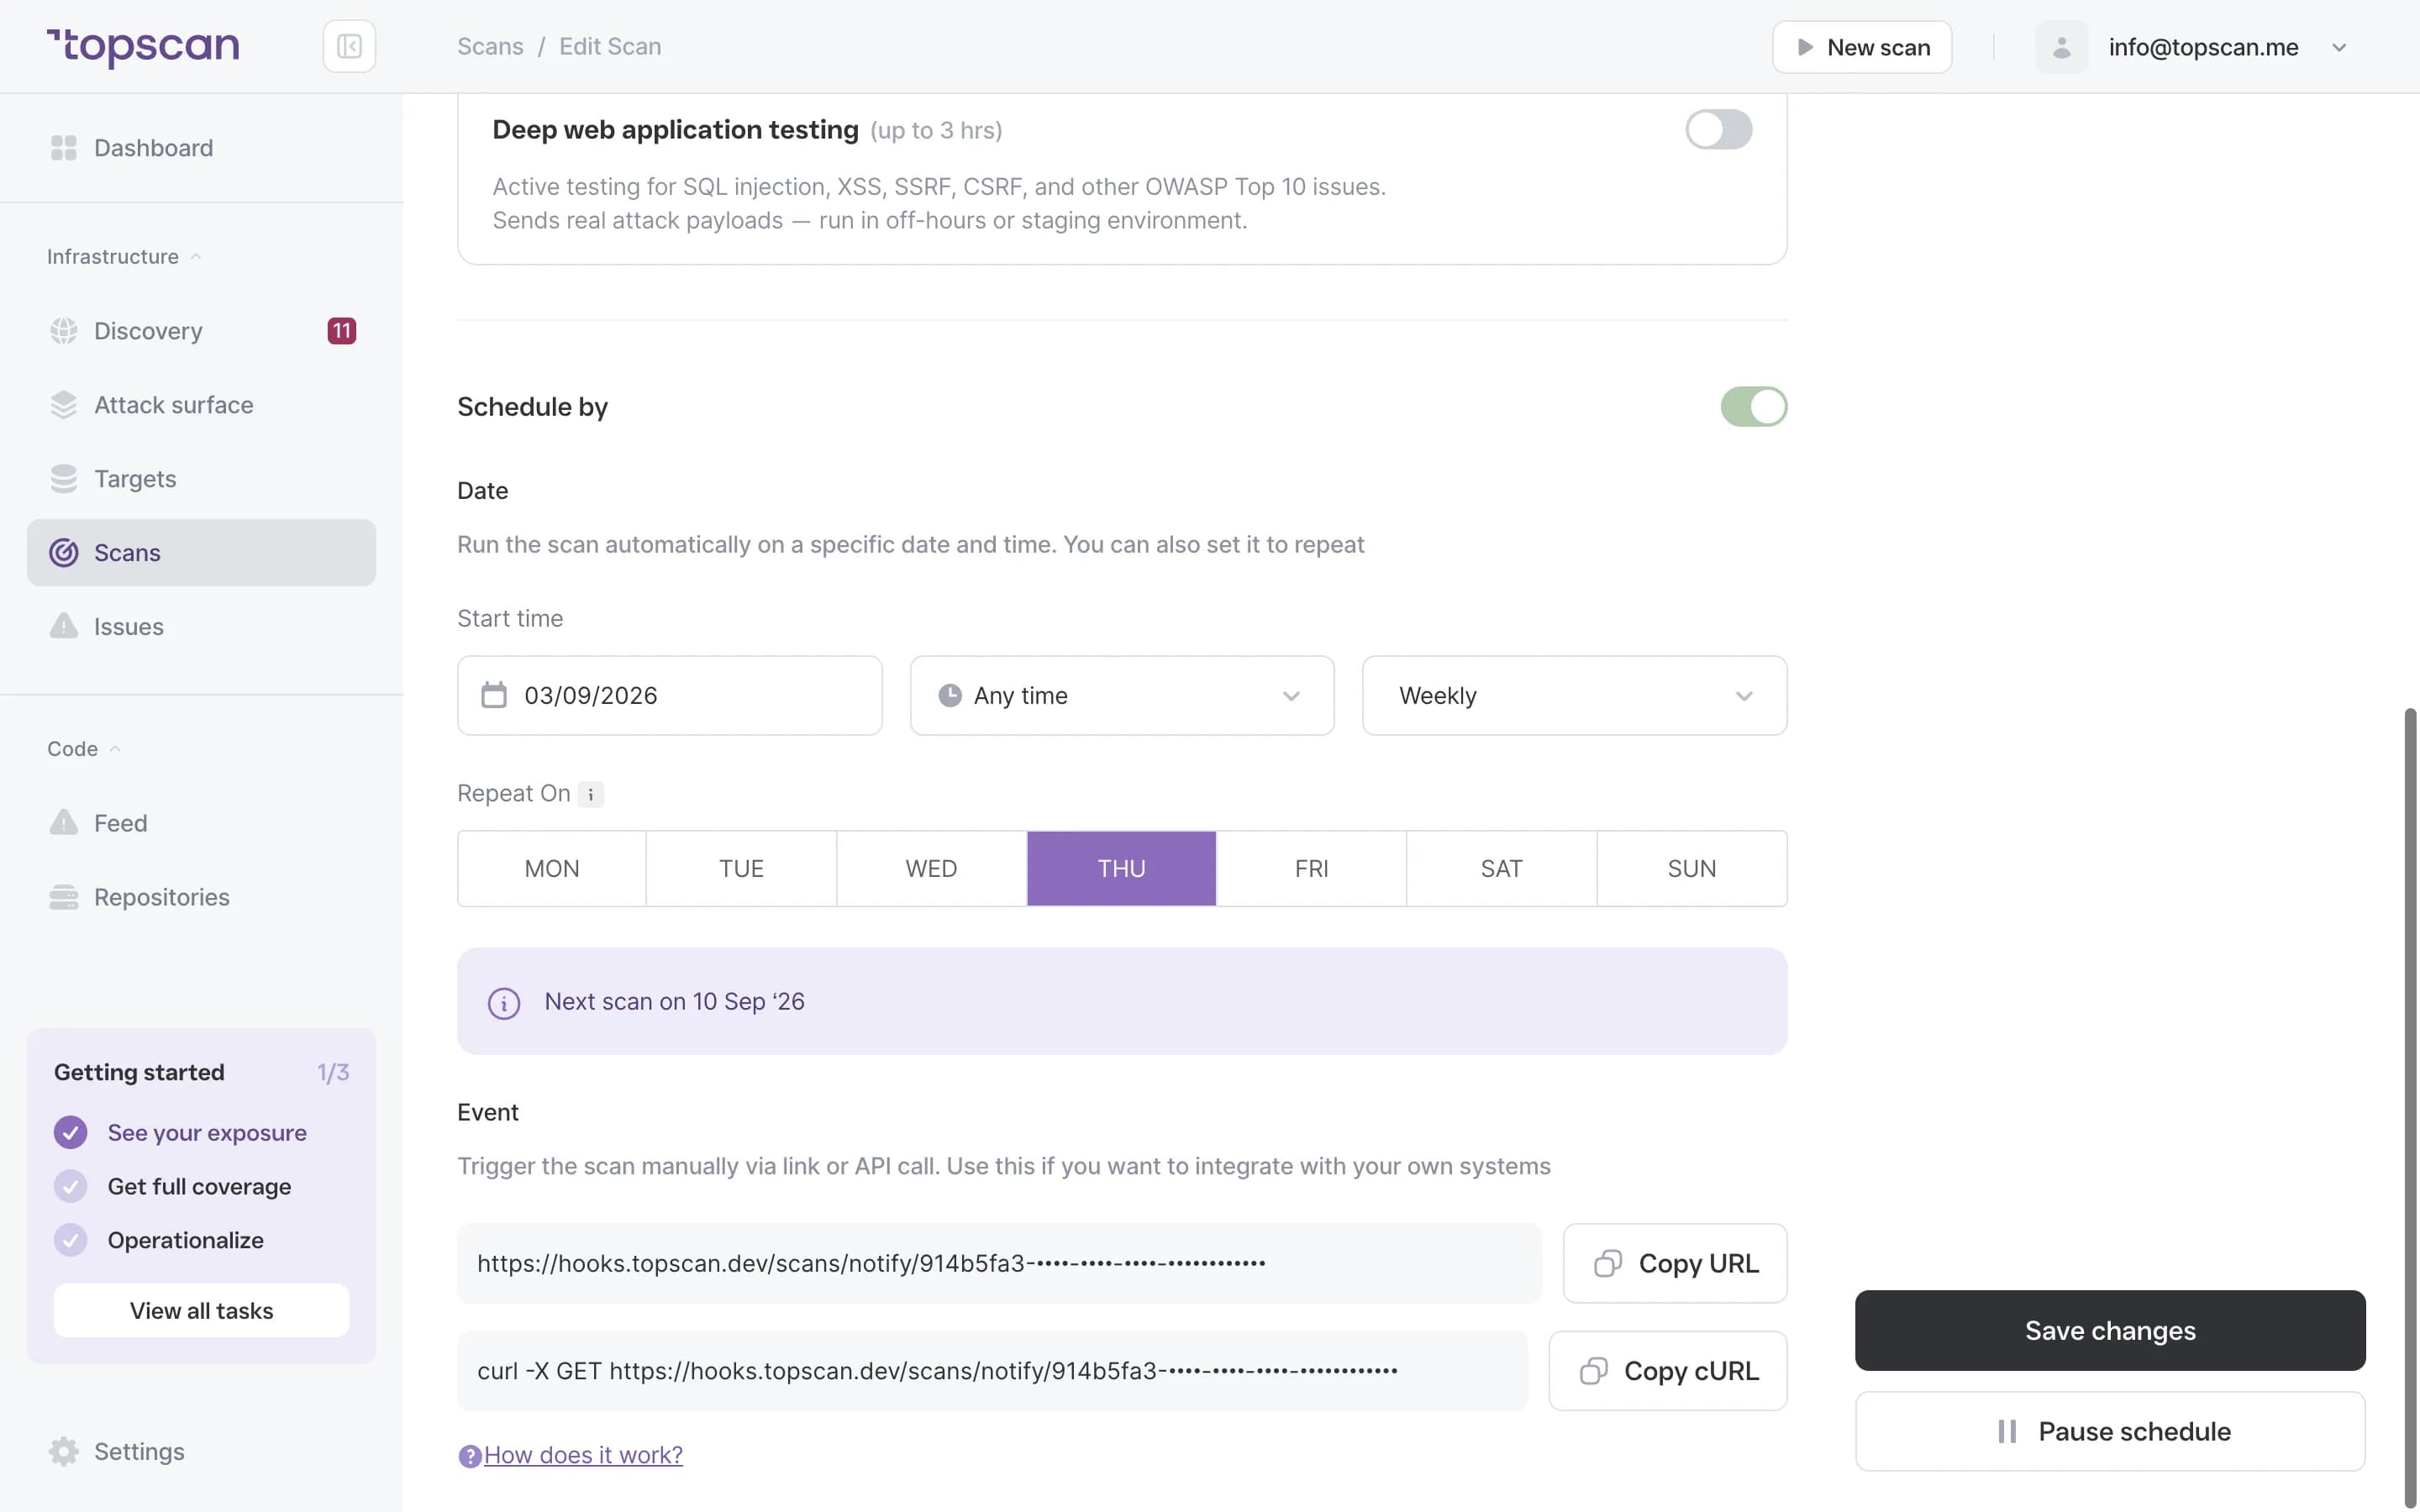Select FRI as repeat day
Image resolution: width=2420 pixels, height=1512 pixels.
click(1311, 868)
